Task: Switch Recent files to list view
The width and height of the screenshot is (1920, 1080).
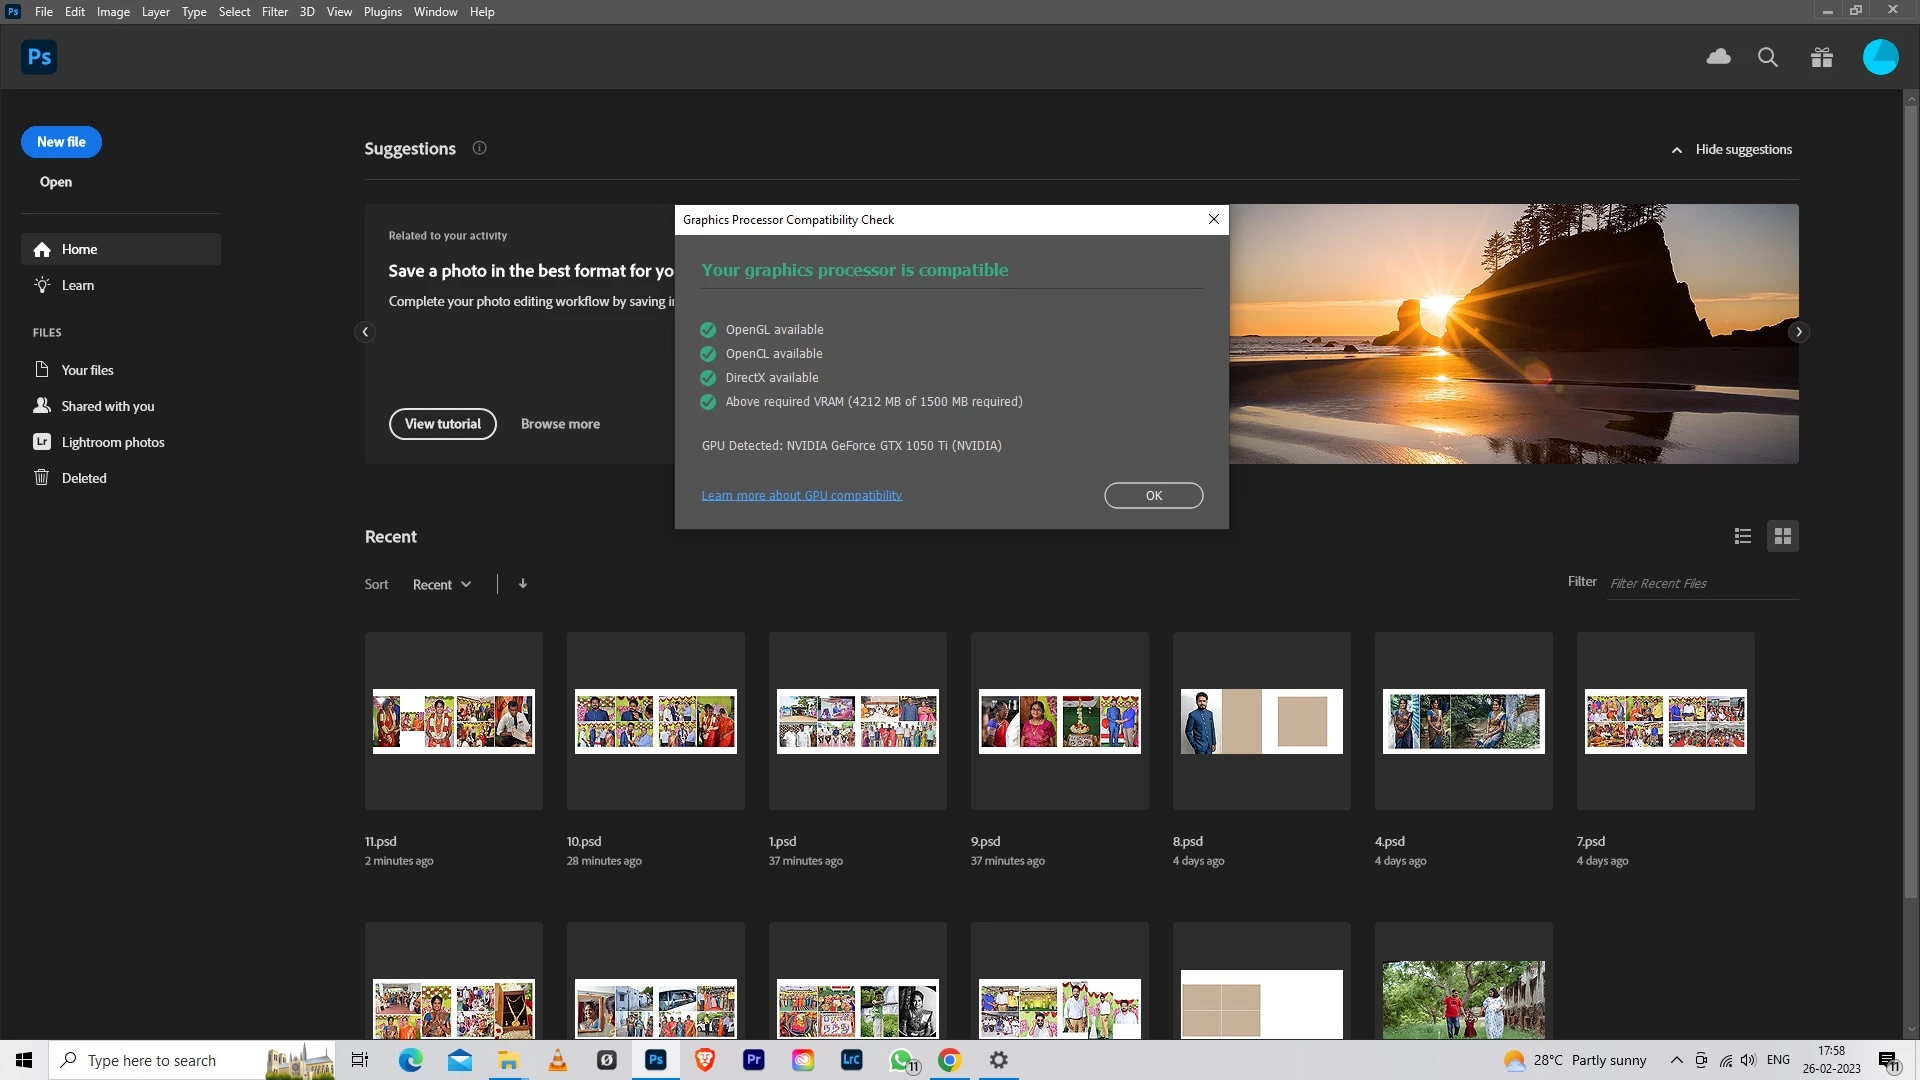Action: (x=1742, y=536)
